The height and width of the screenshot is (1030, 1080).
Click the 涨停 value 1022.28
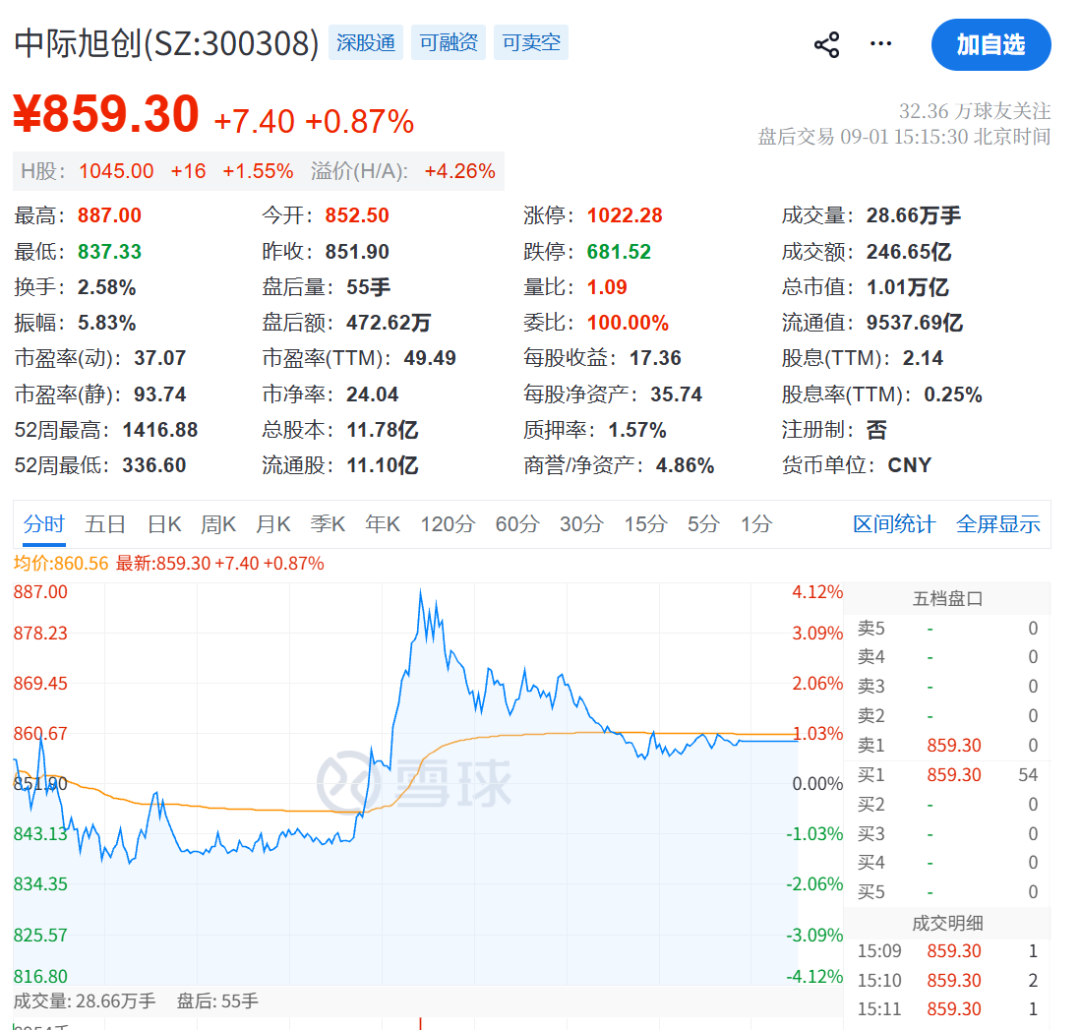point(624,216)
